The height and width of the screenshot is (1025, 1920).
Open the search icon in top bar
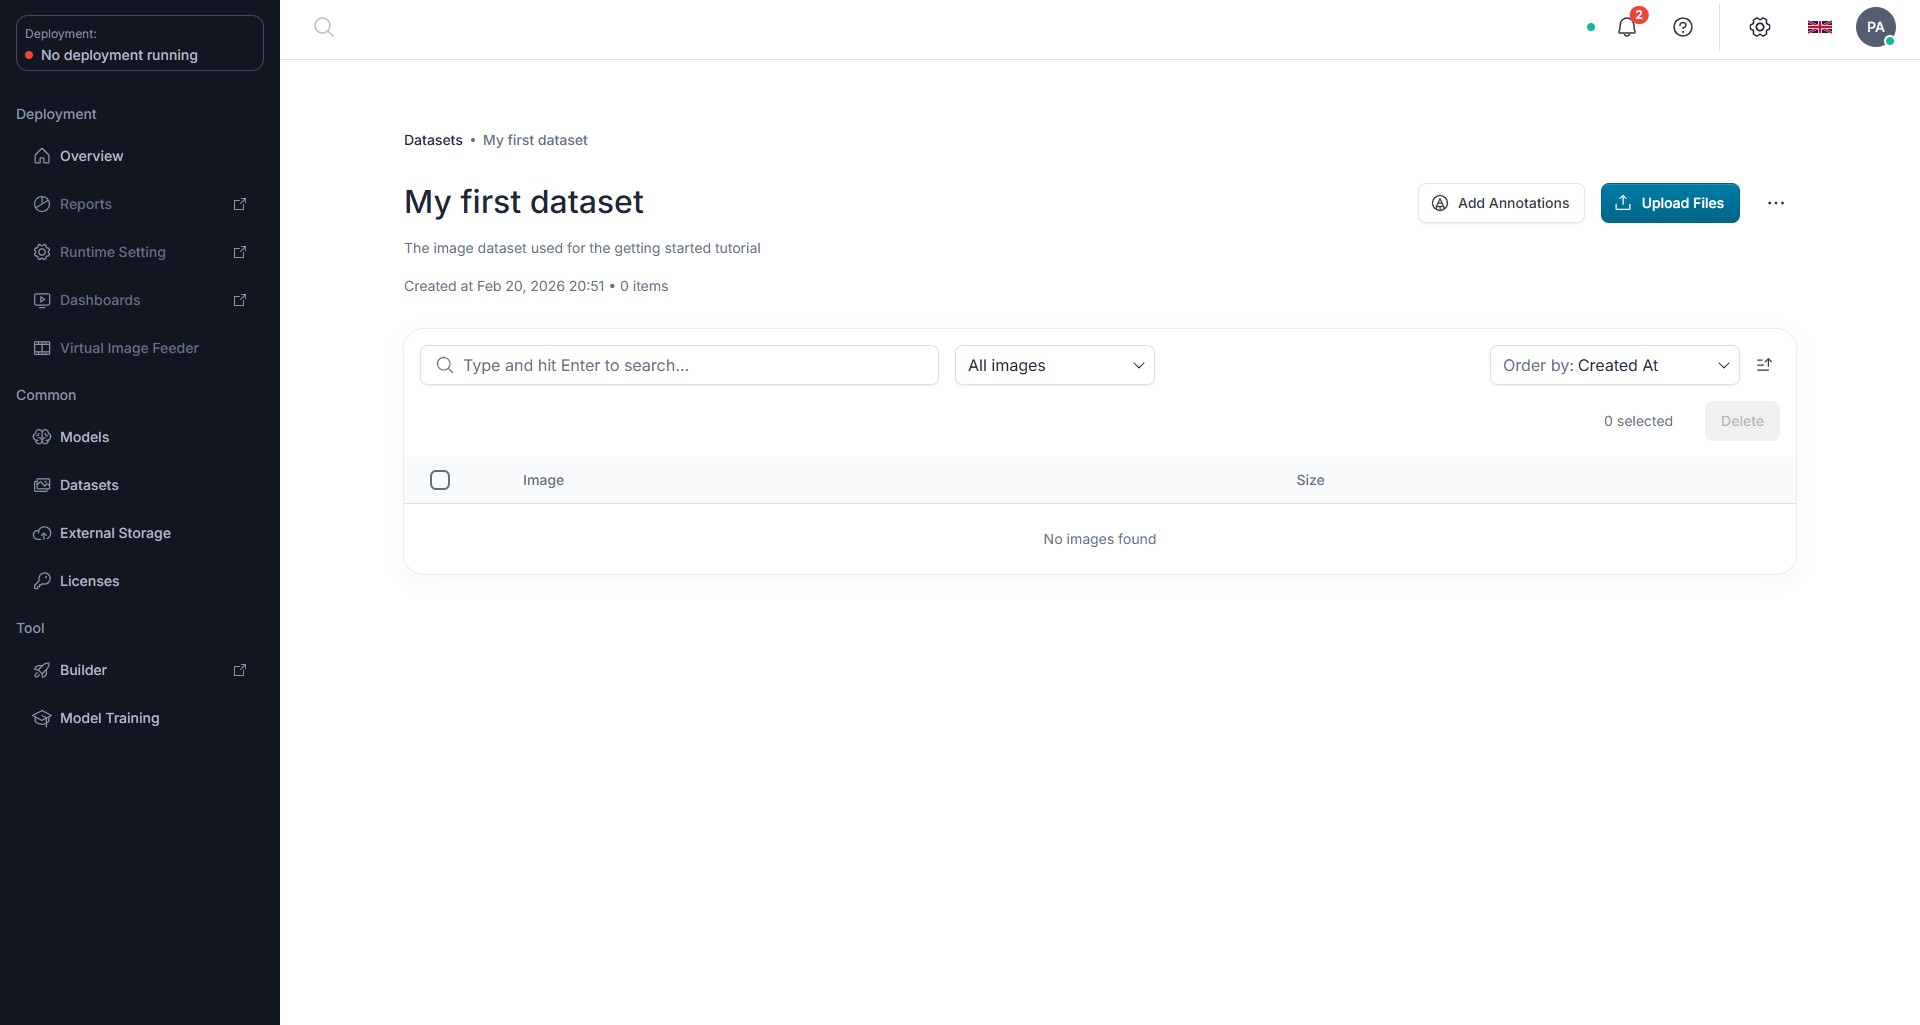pos(324,27)
